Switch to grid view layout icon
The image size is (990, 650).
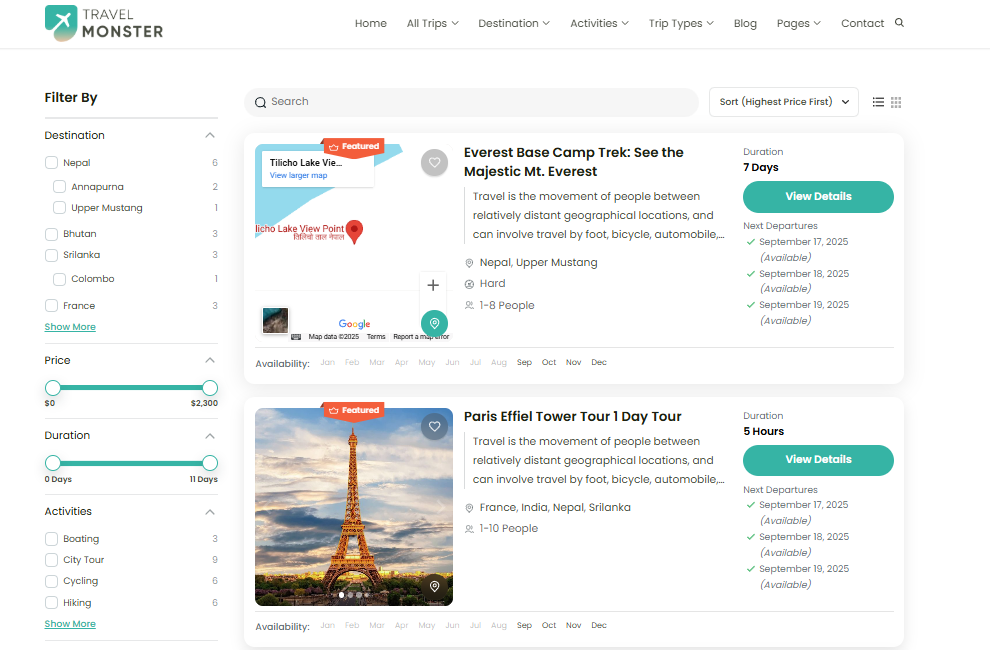coord(896,102)
